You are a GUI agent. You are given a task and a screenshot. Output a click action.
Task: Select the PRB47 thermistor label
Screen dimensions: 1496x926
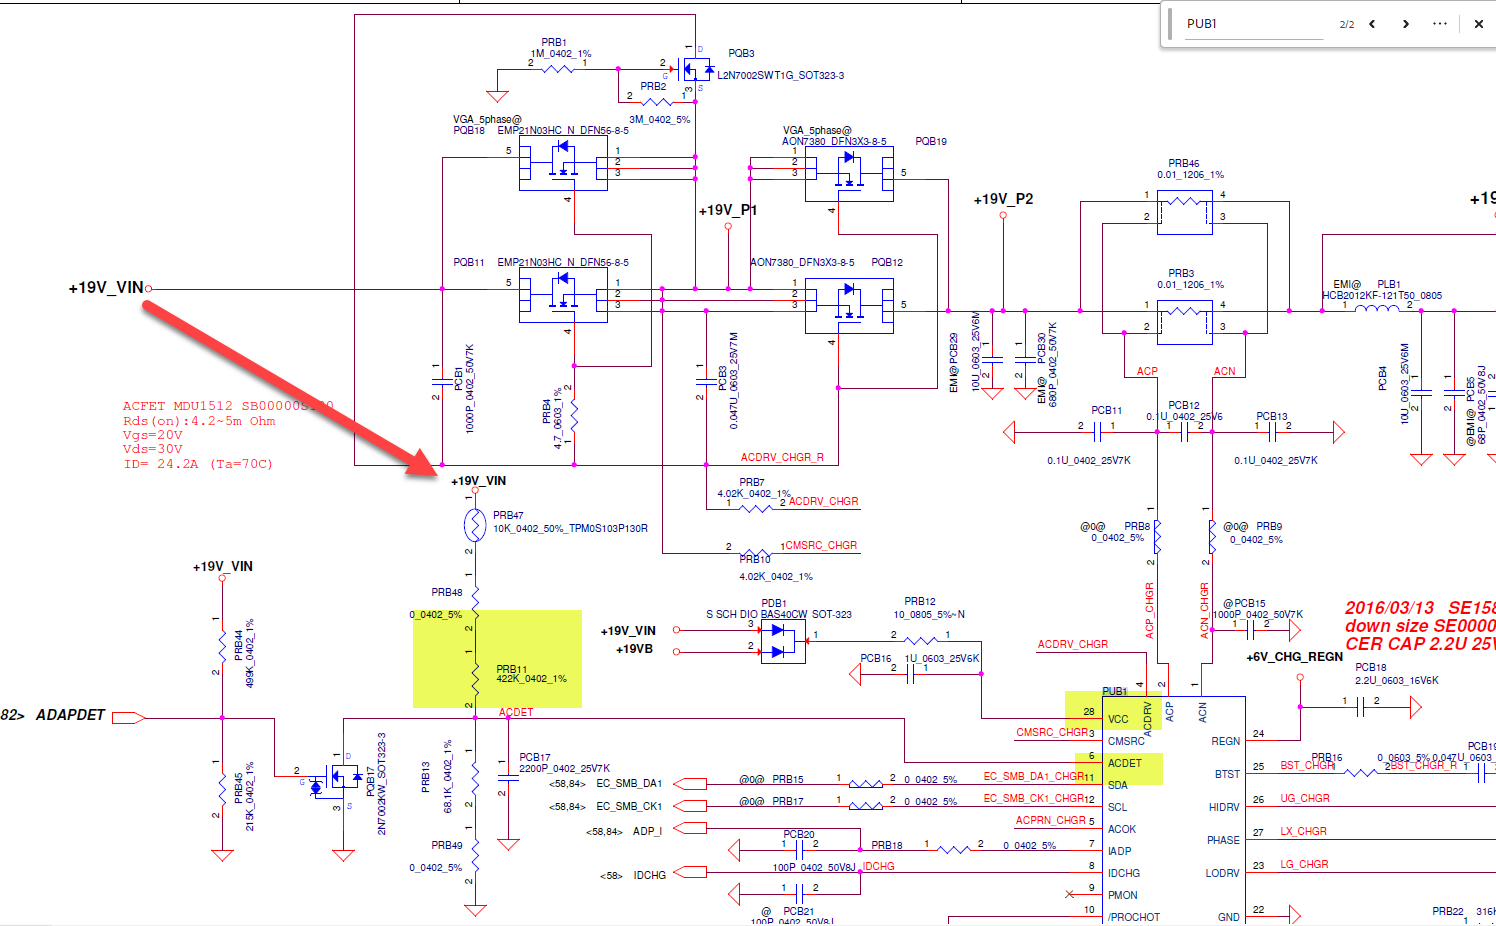click(508, 515)
